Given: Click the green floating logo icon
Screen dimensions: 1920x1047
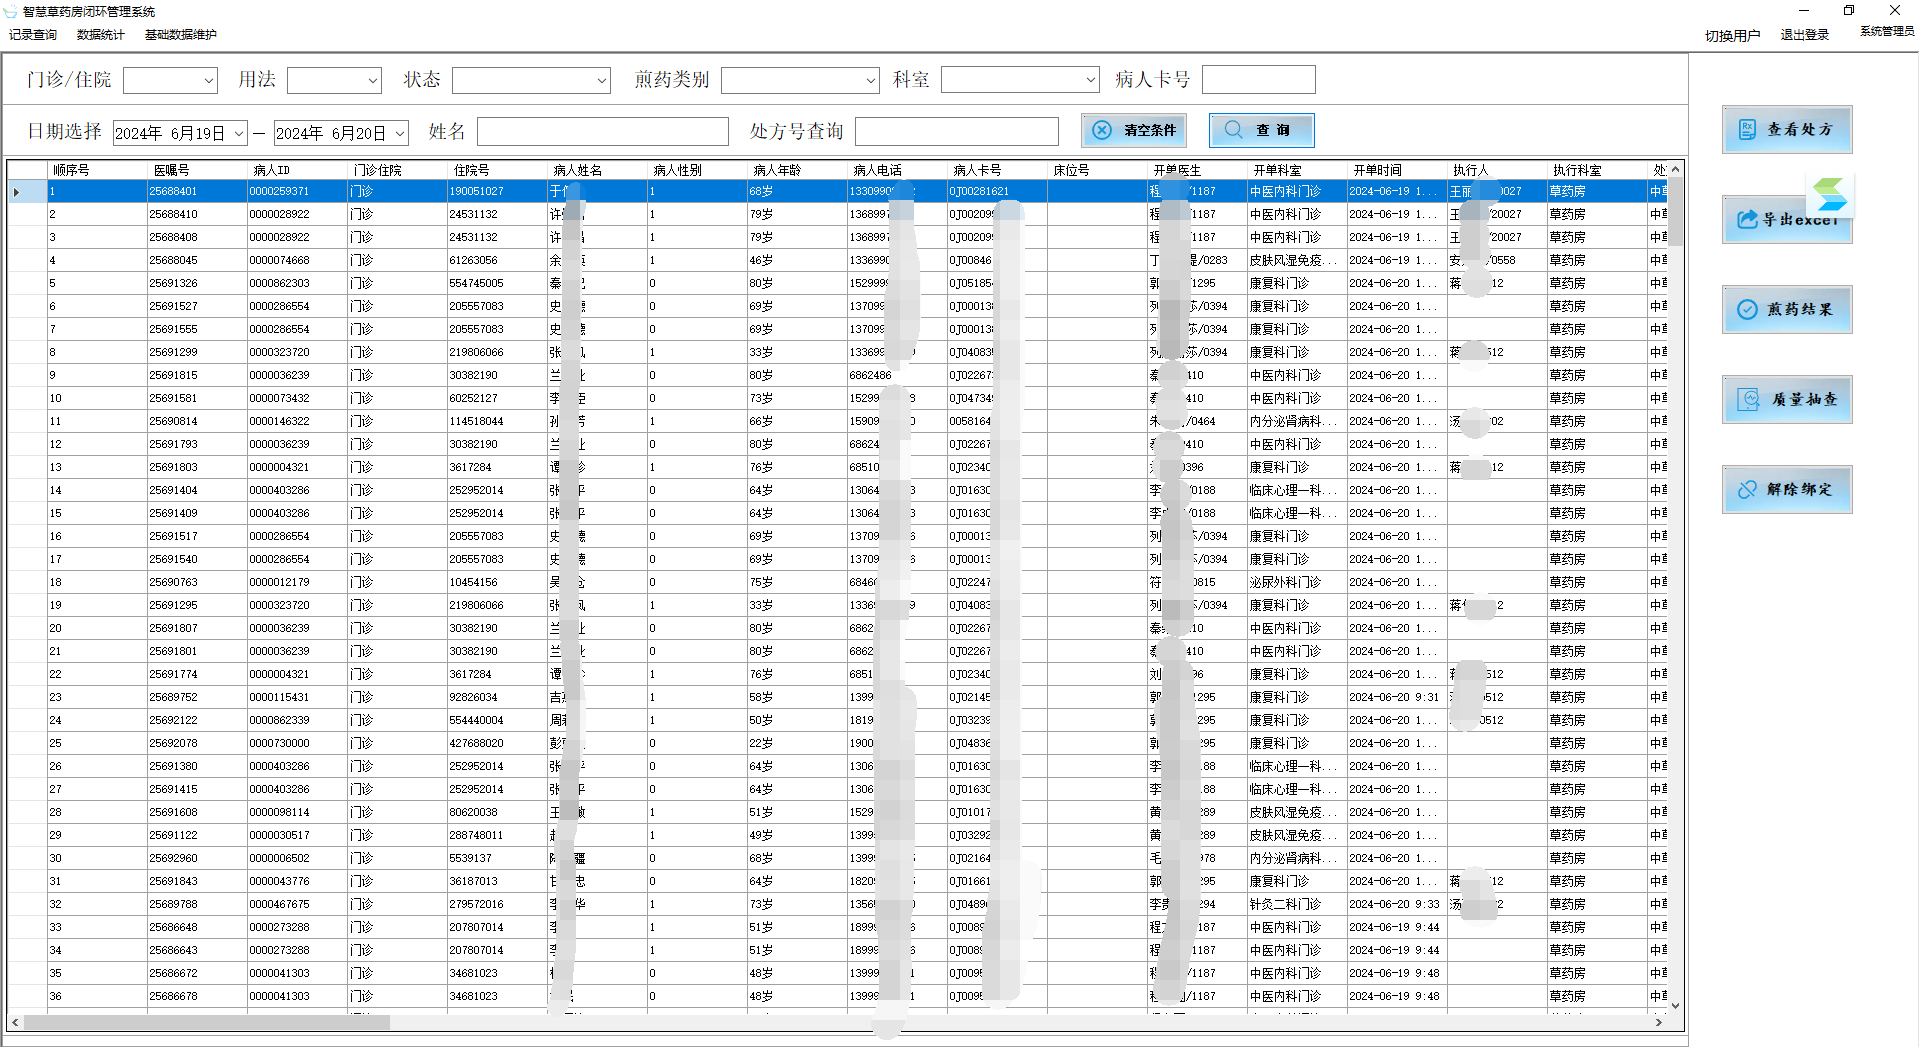Looking at the screenshot, I should (1830, 194).
